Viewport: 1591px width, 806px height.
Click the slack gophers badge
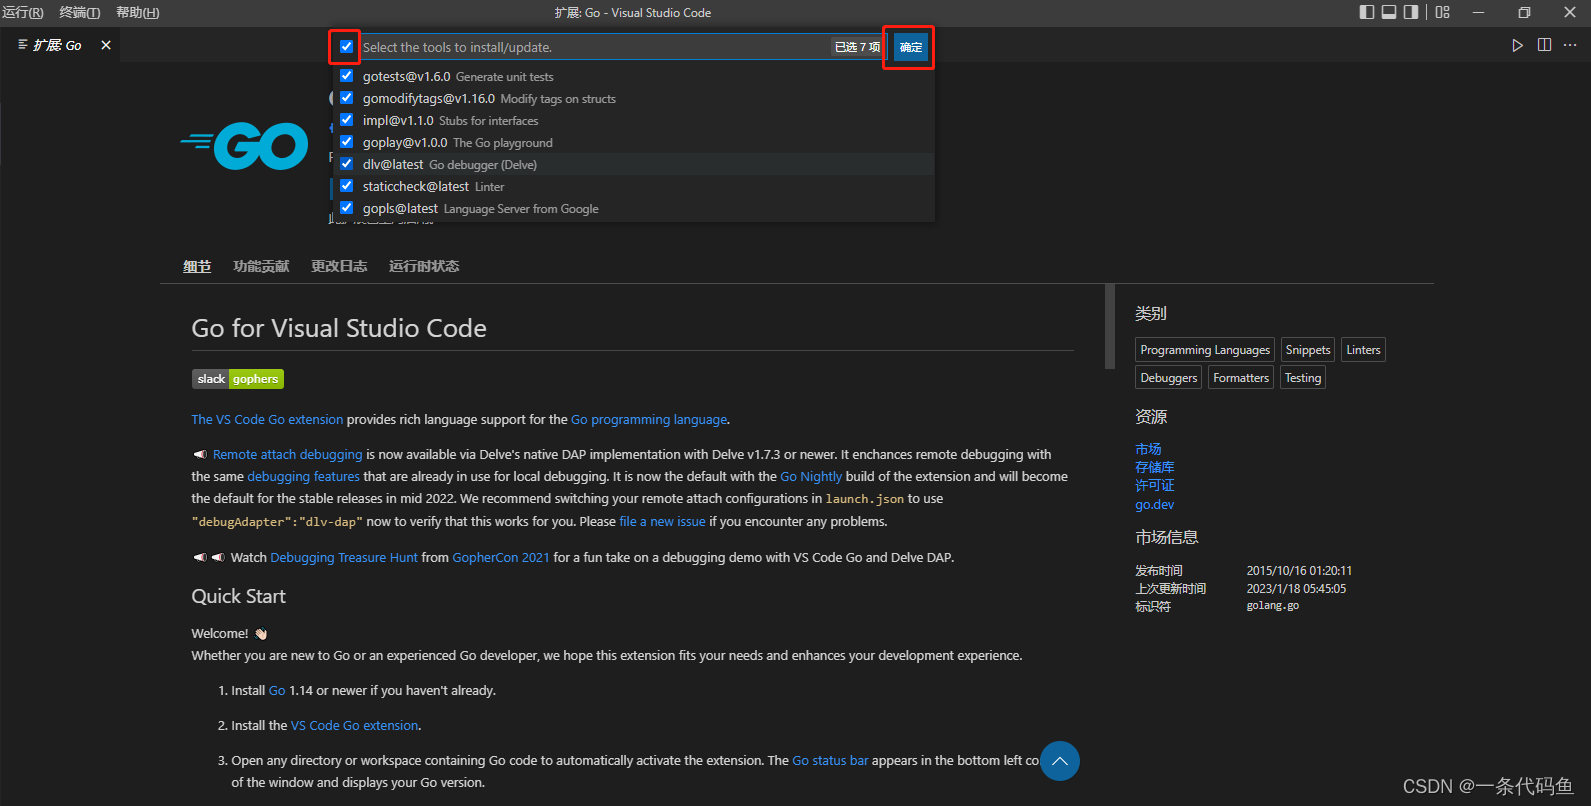(238, 379)
